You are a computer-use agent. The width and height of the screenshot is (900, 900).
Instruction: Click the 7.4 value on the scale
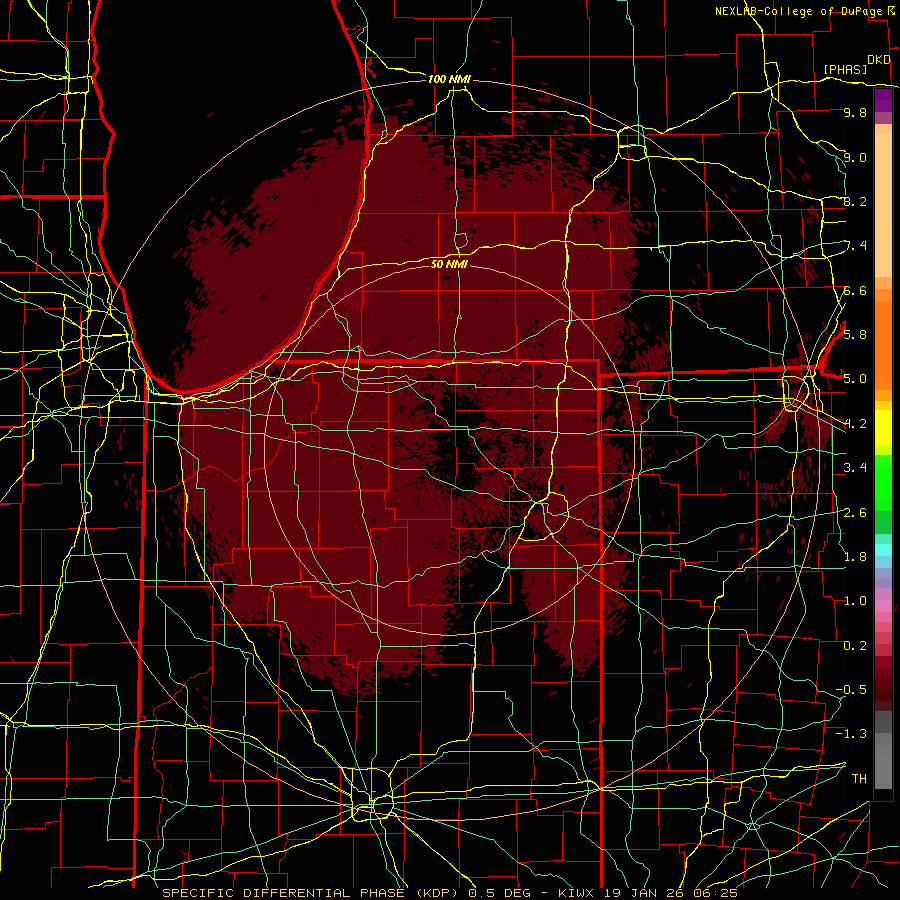pyautogui.click(x=856, y=246)
